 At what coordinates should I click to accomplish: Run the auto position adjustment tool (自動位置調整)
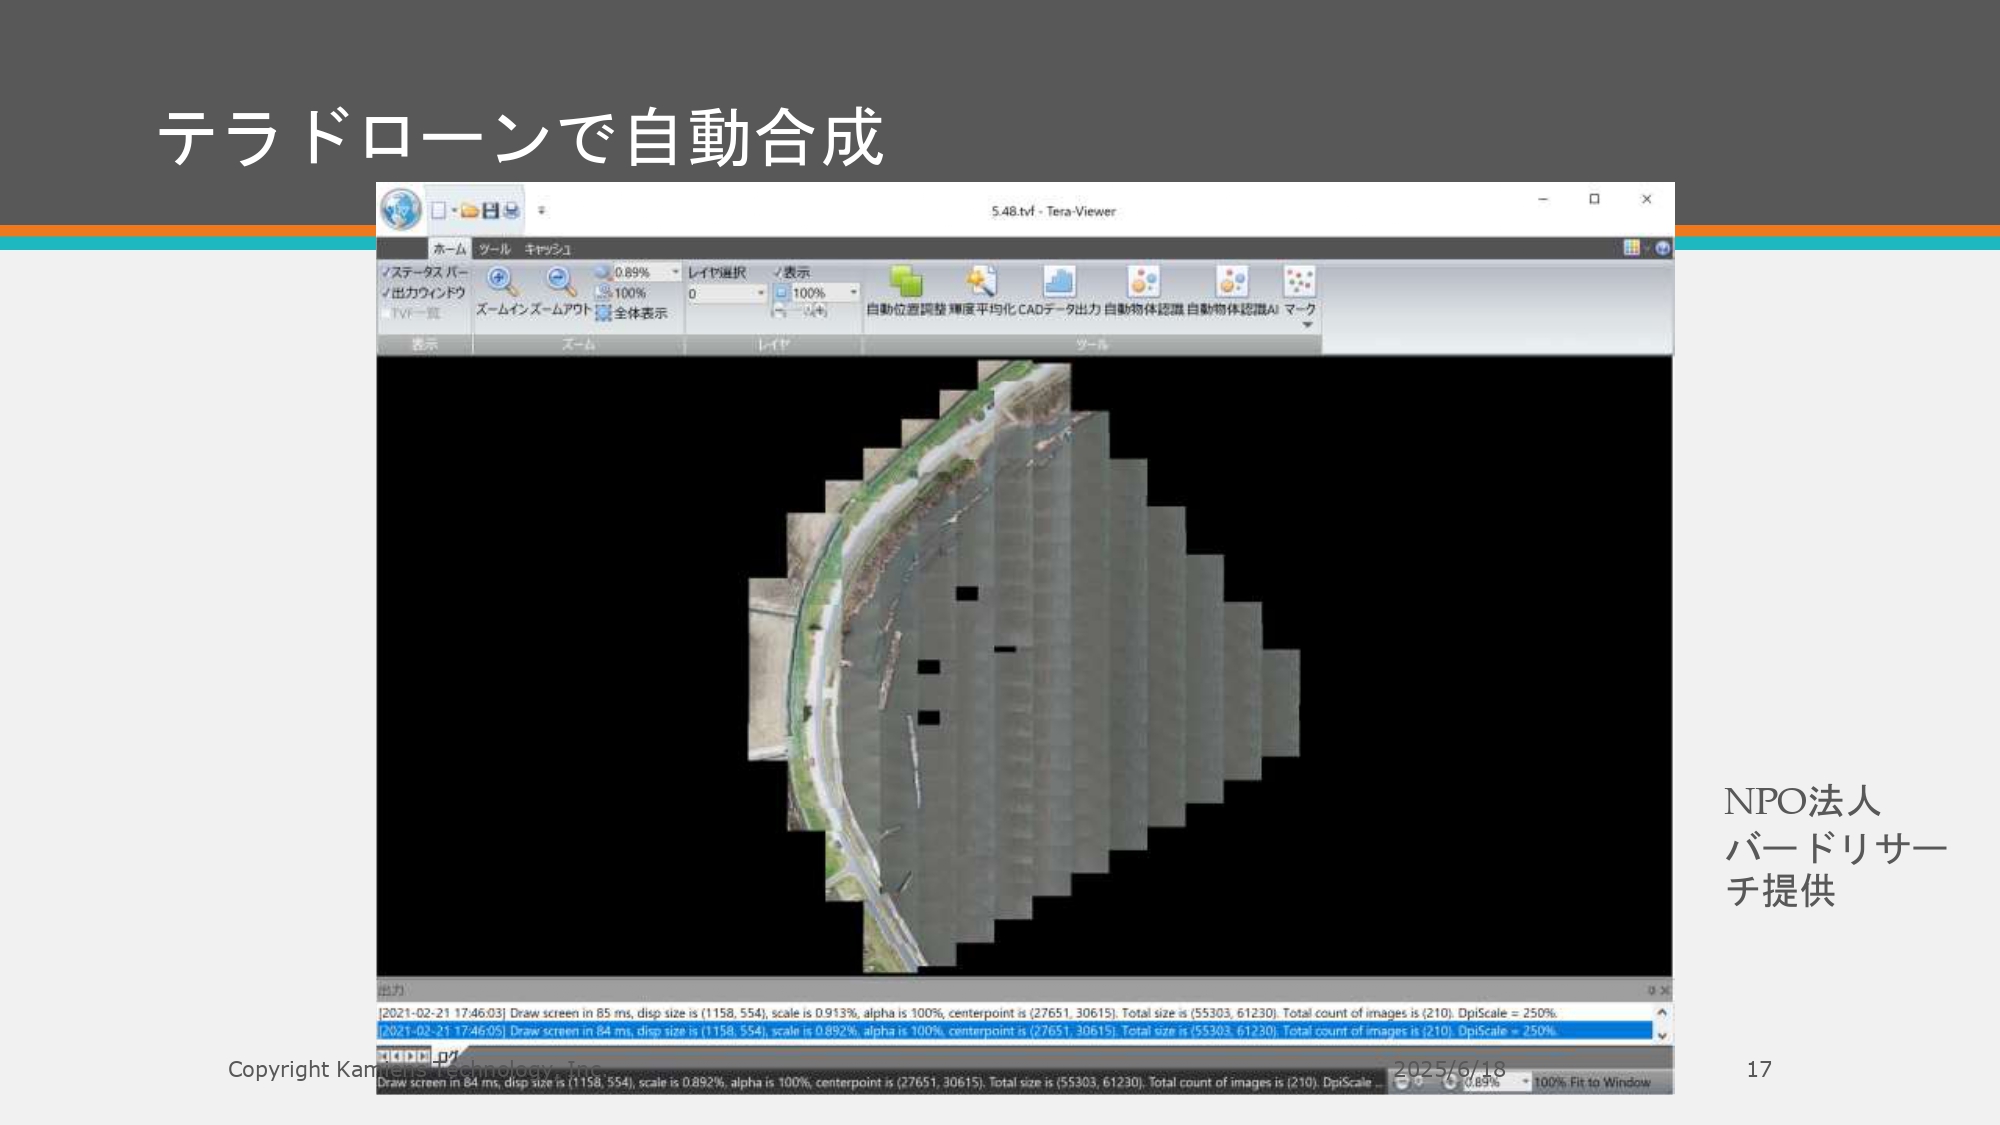coord(906,283)
